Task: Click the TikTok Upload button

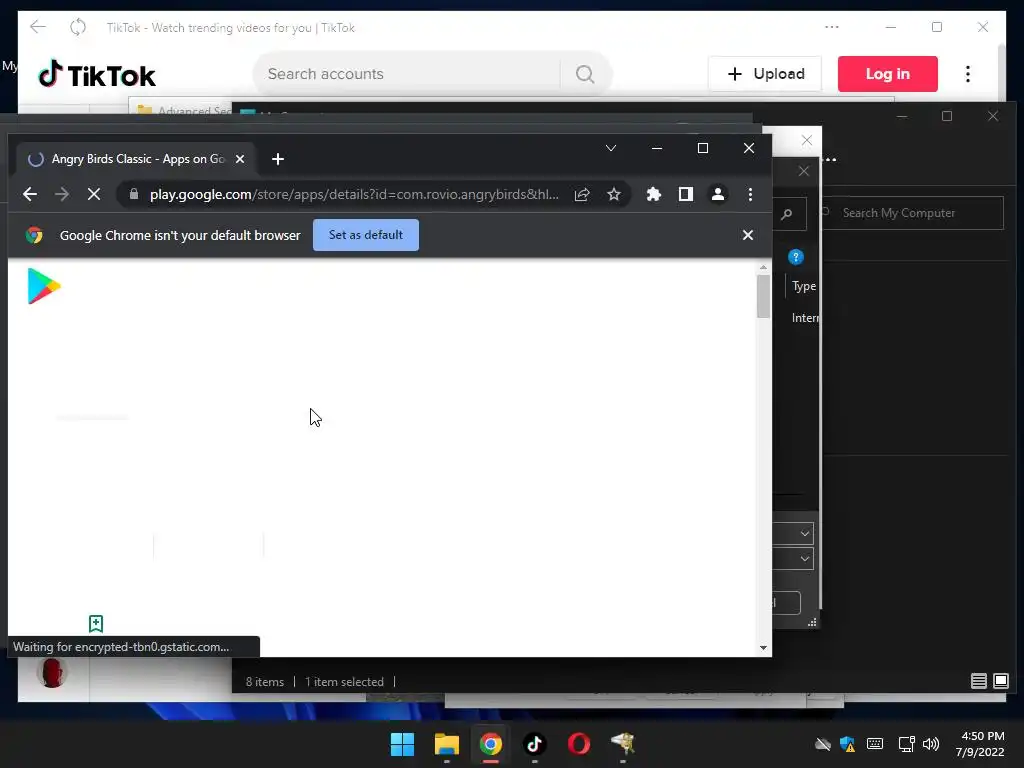Action: click(x=765, y=74)
